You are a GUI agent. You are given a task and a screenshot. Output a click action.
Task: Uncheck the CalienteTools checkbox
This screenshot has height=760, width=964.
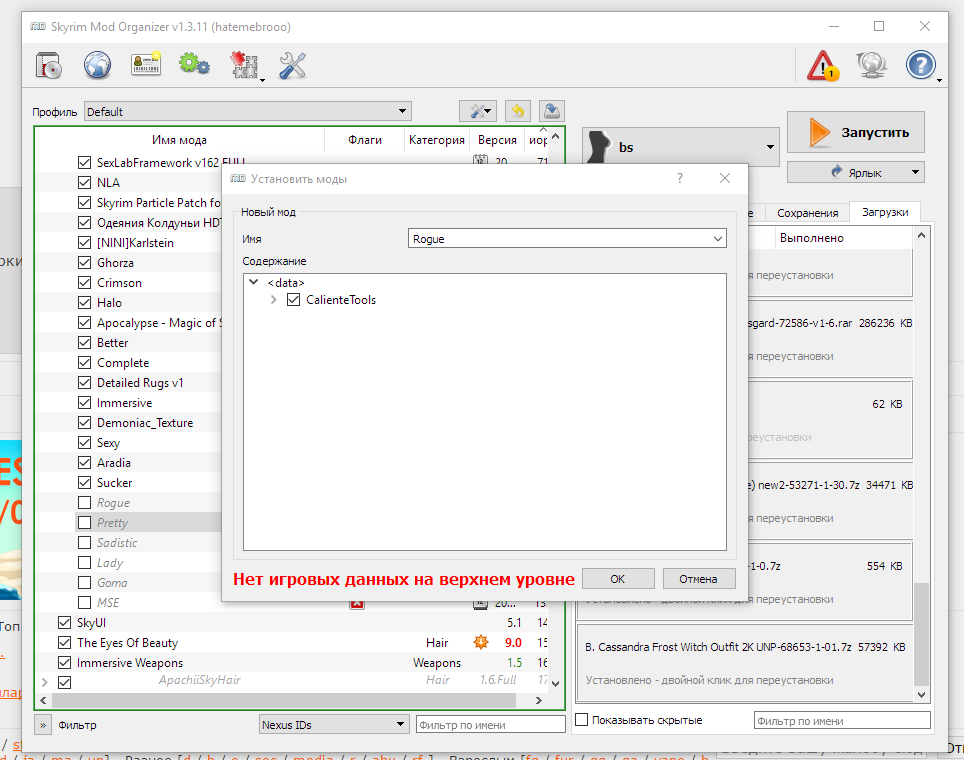[293, 300]
